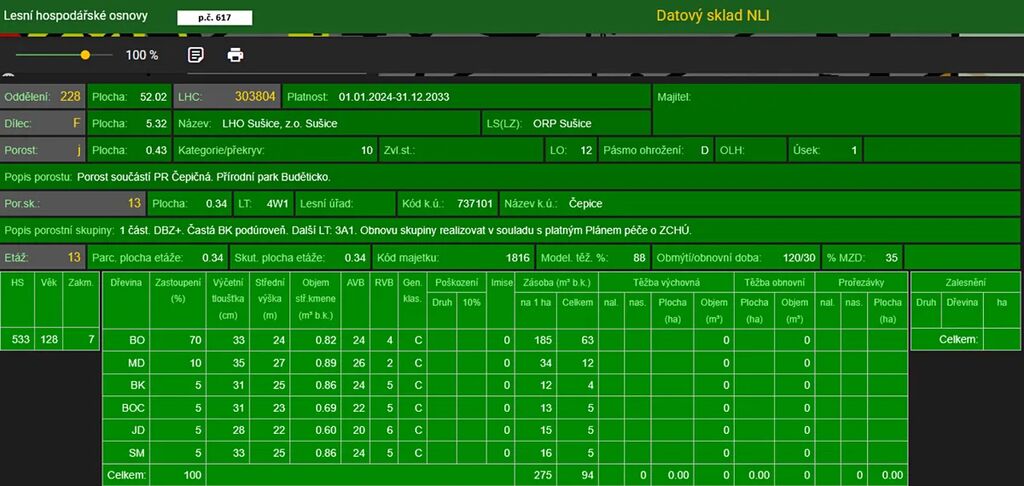
Task: Click the Těžba výchovná column header
Action: pos(666,283)
